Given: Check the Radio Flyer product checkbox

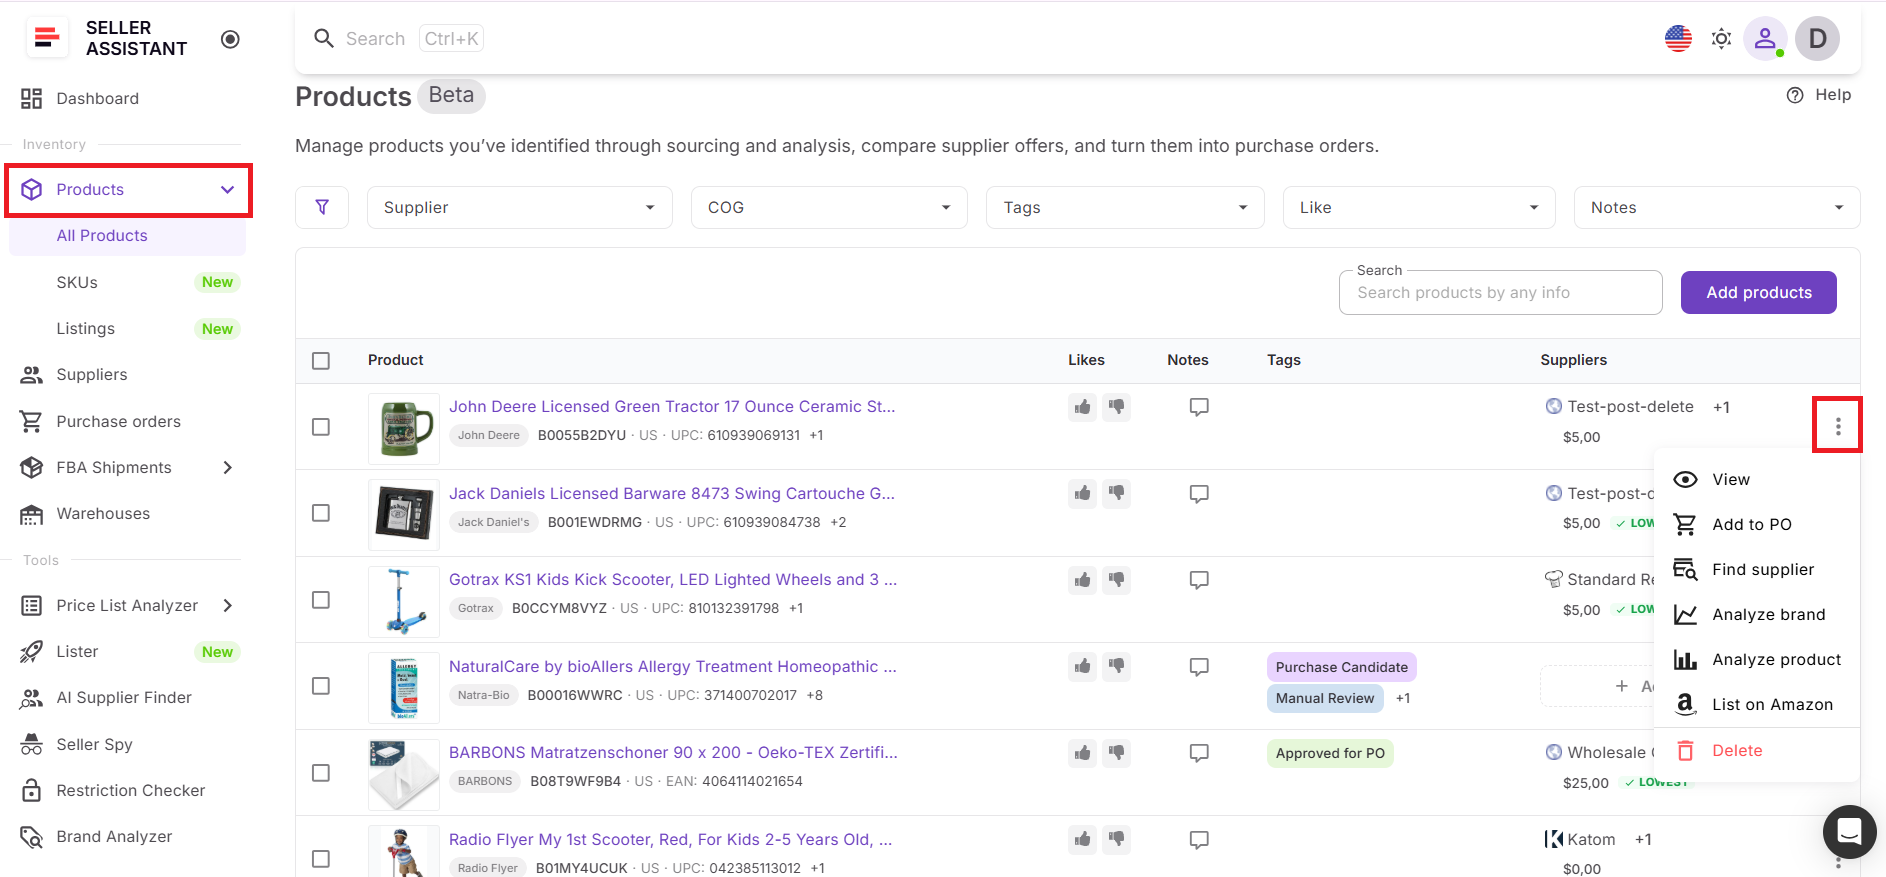Looking at the screenshot, I should [x=321, y=859].
